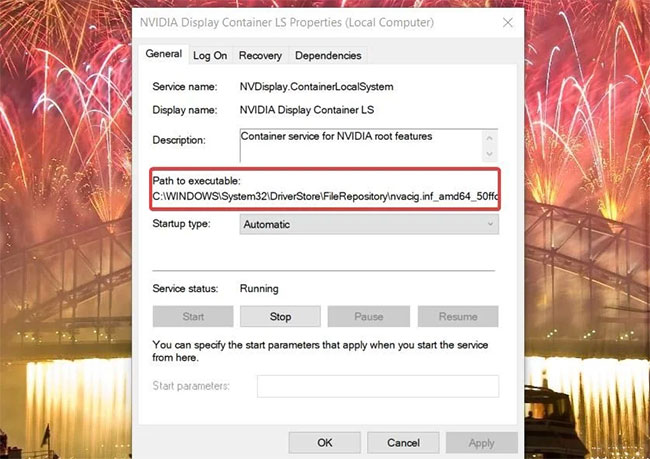Click the Startup type label
The image size is (650, 459).
181,224
